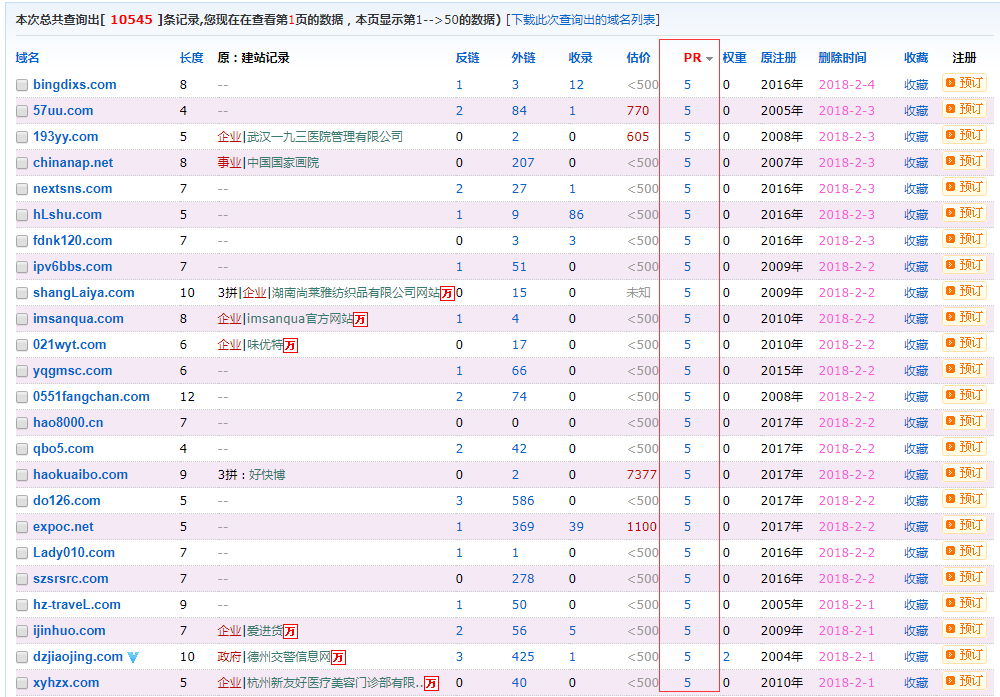This screenshot has height=697, width=1000.
Task: Sort by 域名 column header
Action: coord(27,57)
